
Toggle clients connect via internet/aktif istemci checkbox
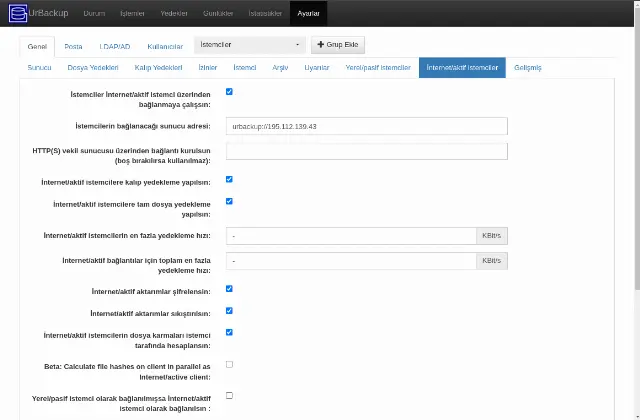229,92
